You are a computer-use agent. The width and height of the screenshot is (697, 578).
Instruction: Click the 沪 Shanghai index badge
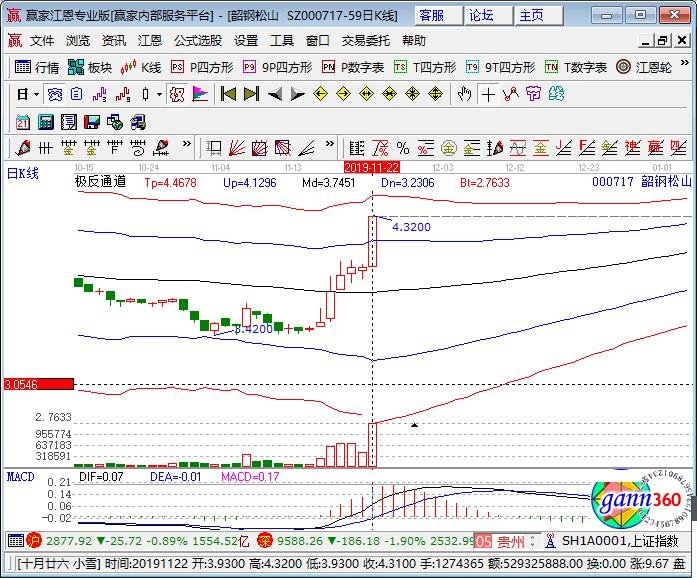[x=34, y=541]
